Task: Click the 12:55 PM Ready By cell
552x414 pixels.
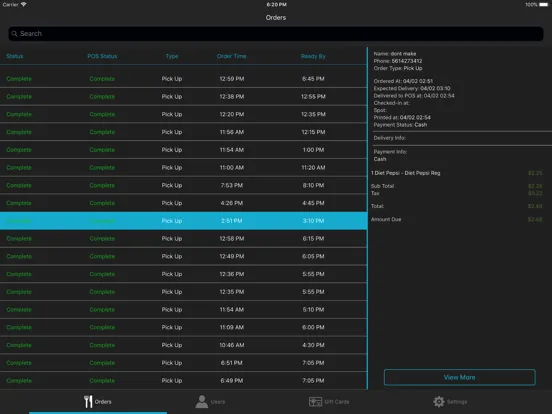Action: (313, 96)
